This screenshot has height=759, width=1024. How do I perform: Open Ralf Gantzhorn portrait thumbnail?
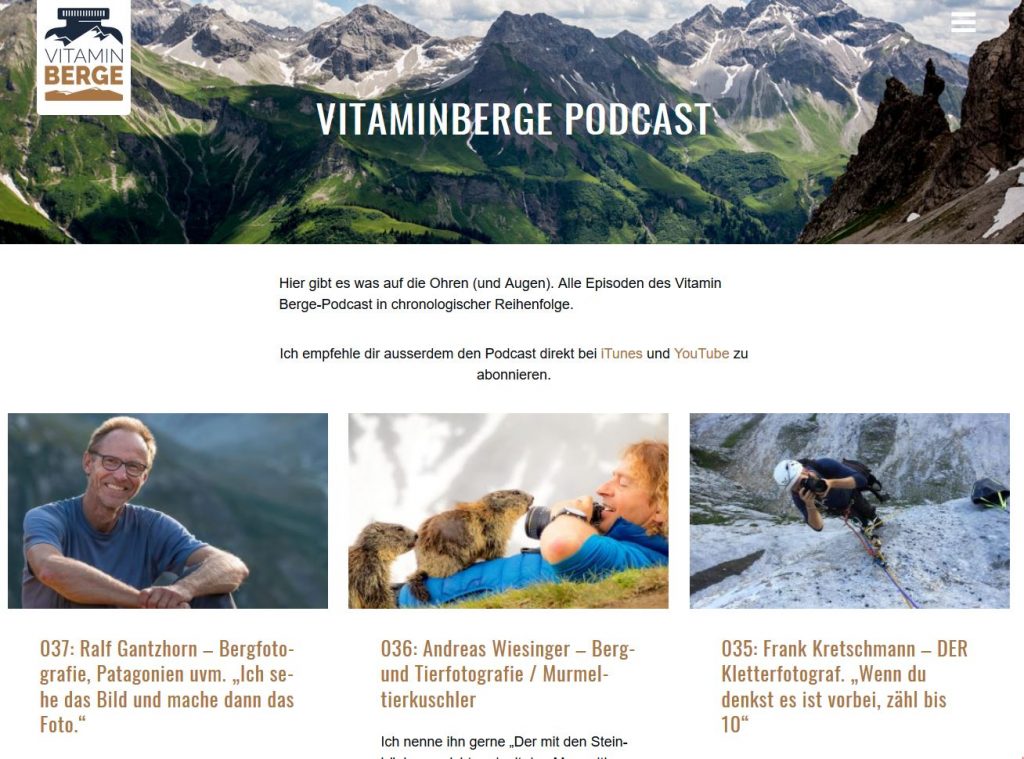tap(168, 510)
